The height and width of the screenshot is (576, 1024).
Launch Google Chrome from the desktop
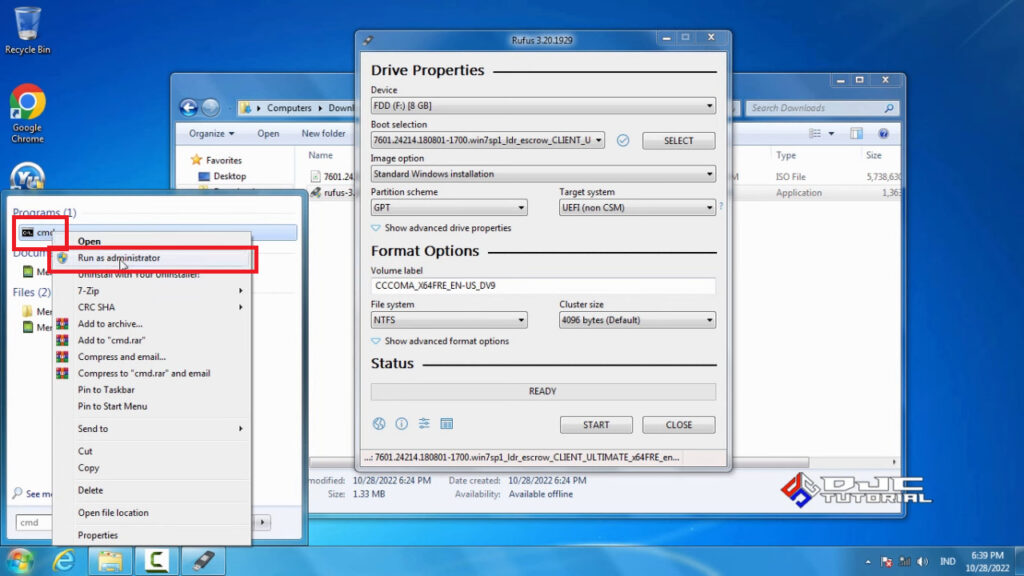27,100
